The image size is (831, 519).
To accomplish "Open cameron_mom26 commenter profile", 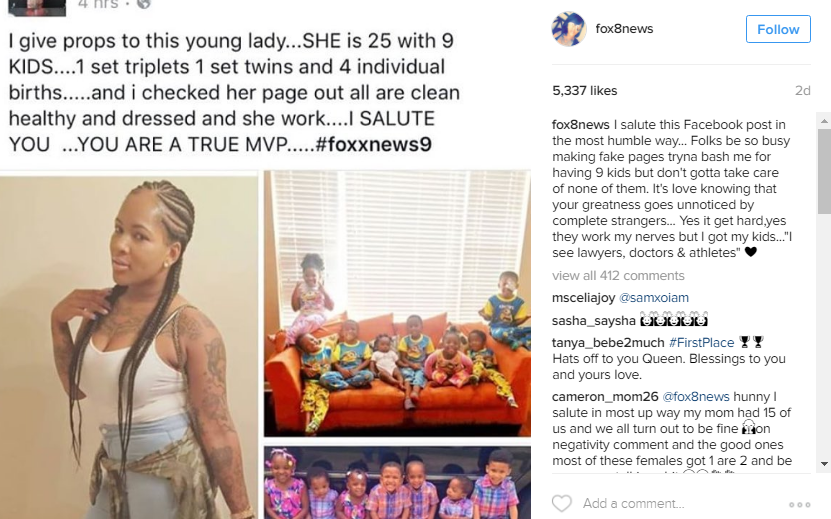I will coord(605,397).
